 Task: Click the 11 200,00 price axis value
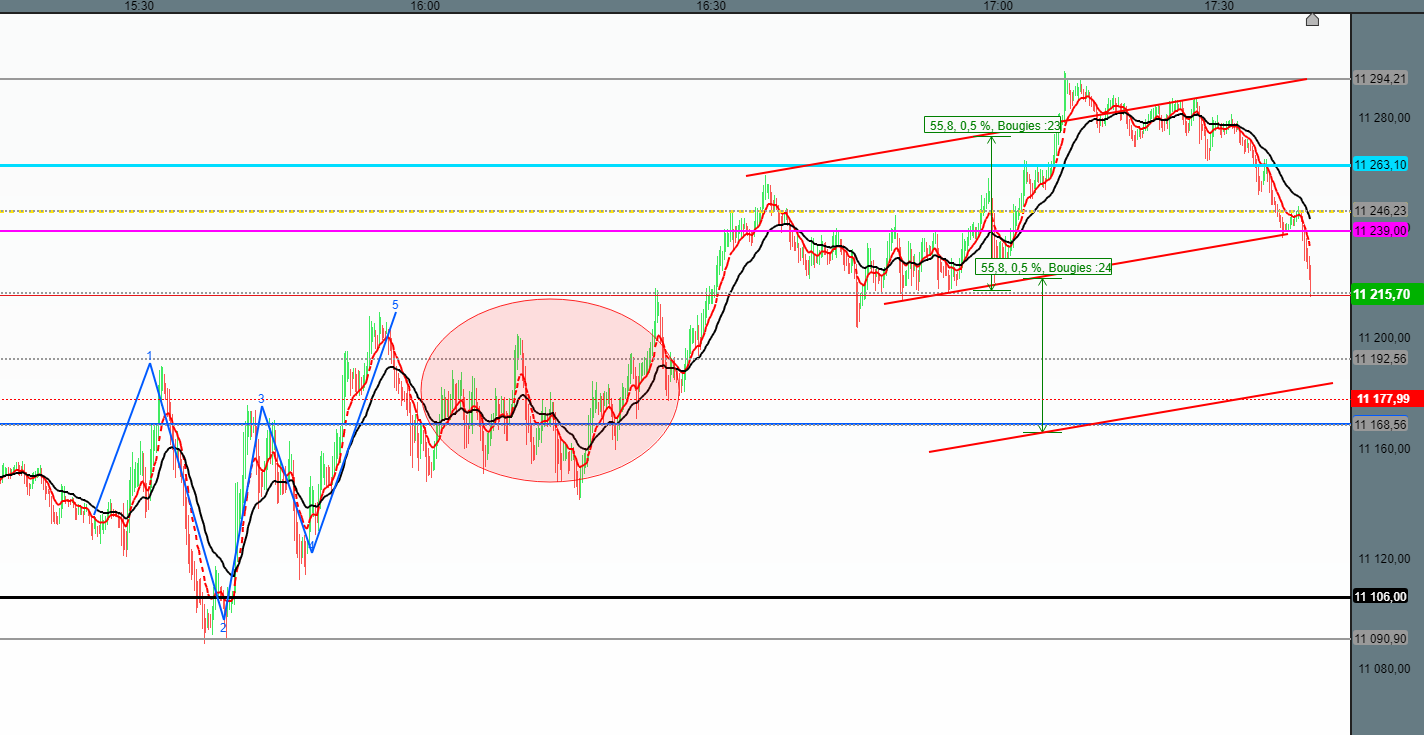point(1385,338)
